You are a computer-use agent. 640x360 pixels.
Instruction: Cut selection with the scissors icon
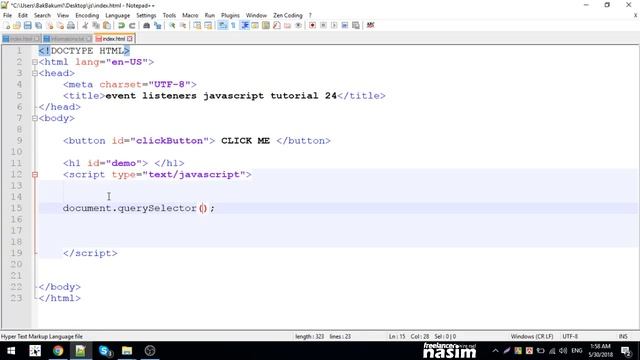85,25
